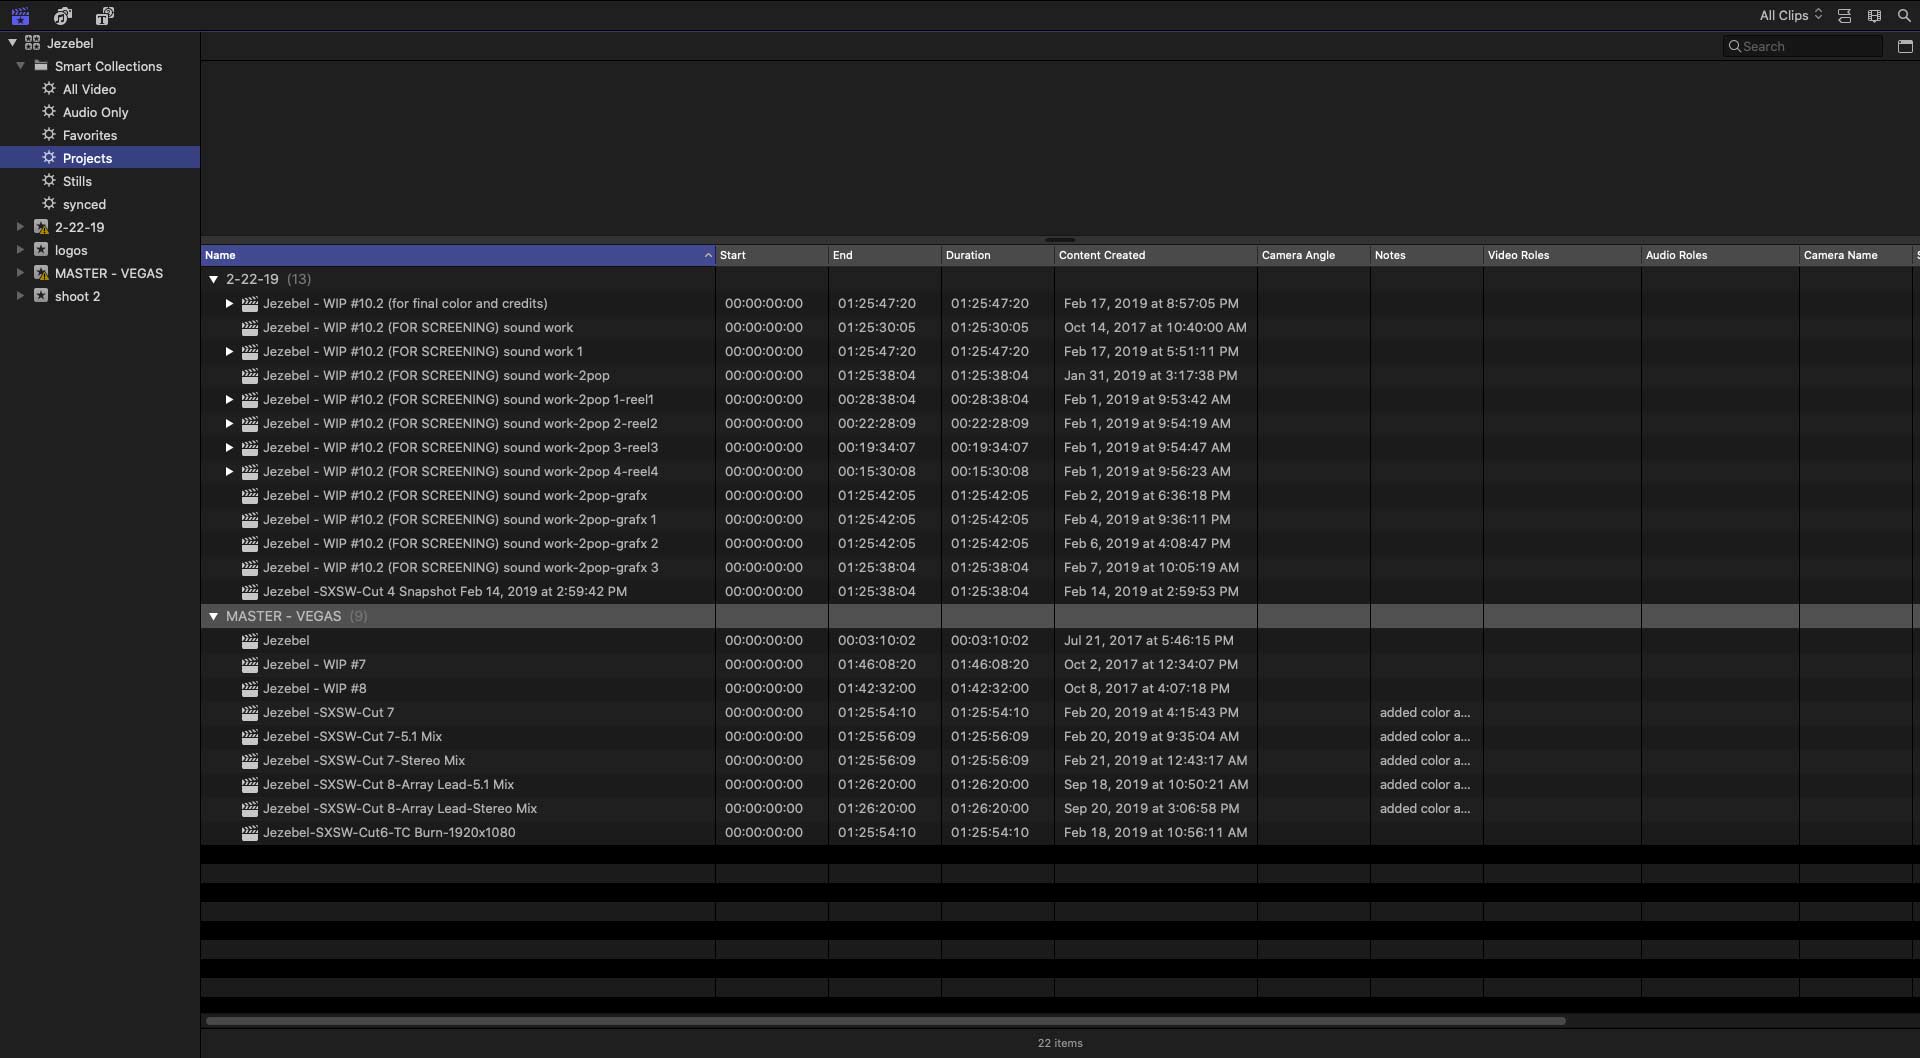Image resolution: width=1920 pixels, height=1058 pixels.
Task: Show the Photos and Audio sidebar
Action: coord(63,16)
